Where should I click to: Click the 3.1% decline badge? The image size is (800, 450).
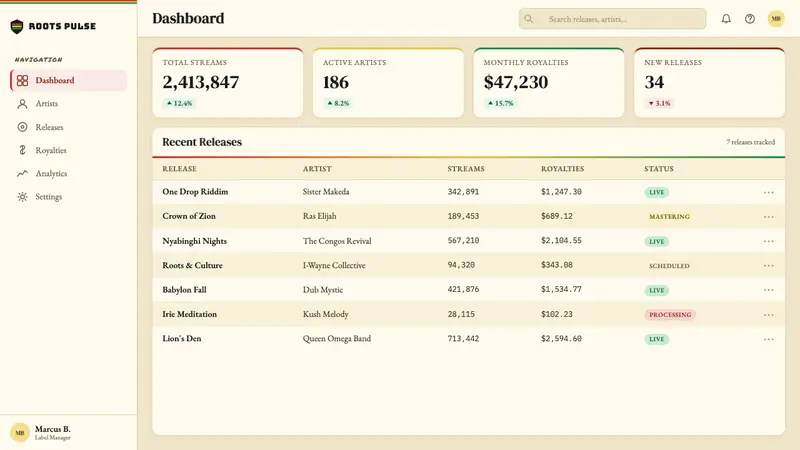[659, 103]
